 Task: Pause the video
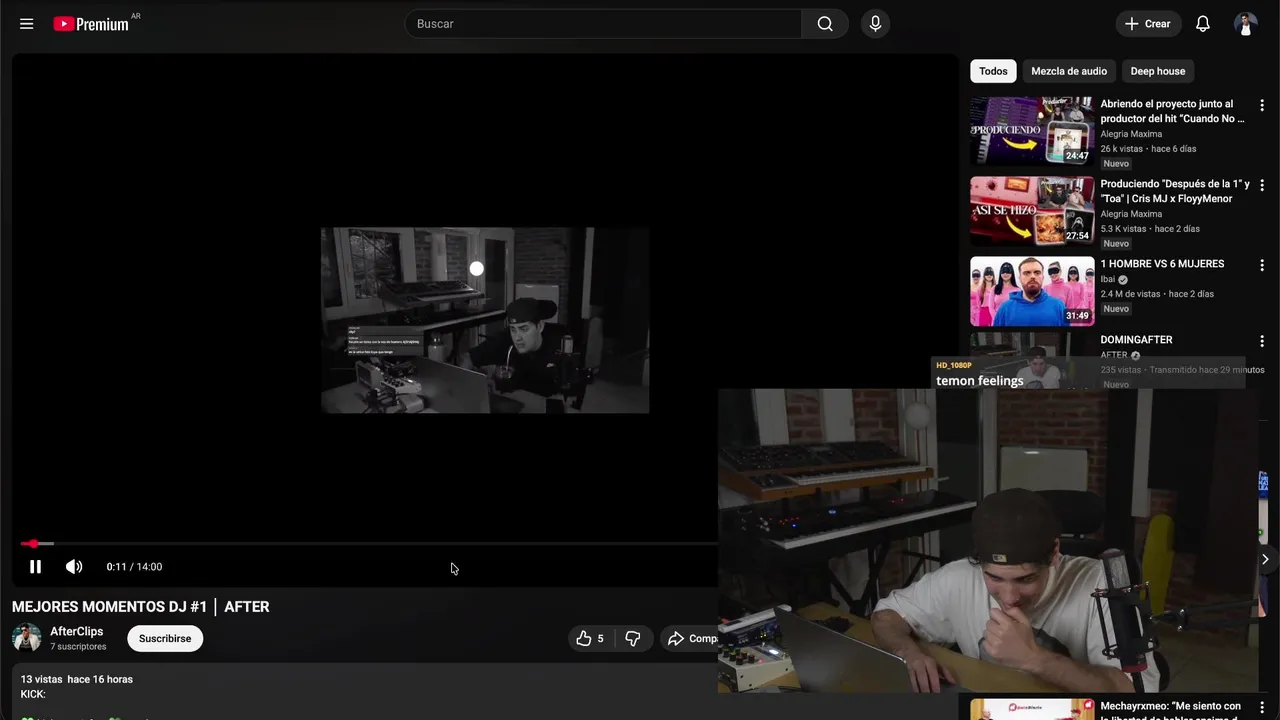[x=35, y=567]
